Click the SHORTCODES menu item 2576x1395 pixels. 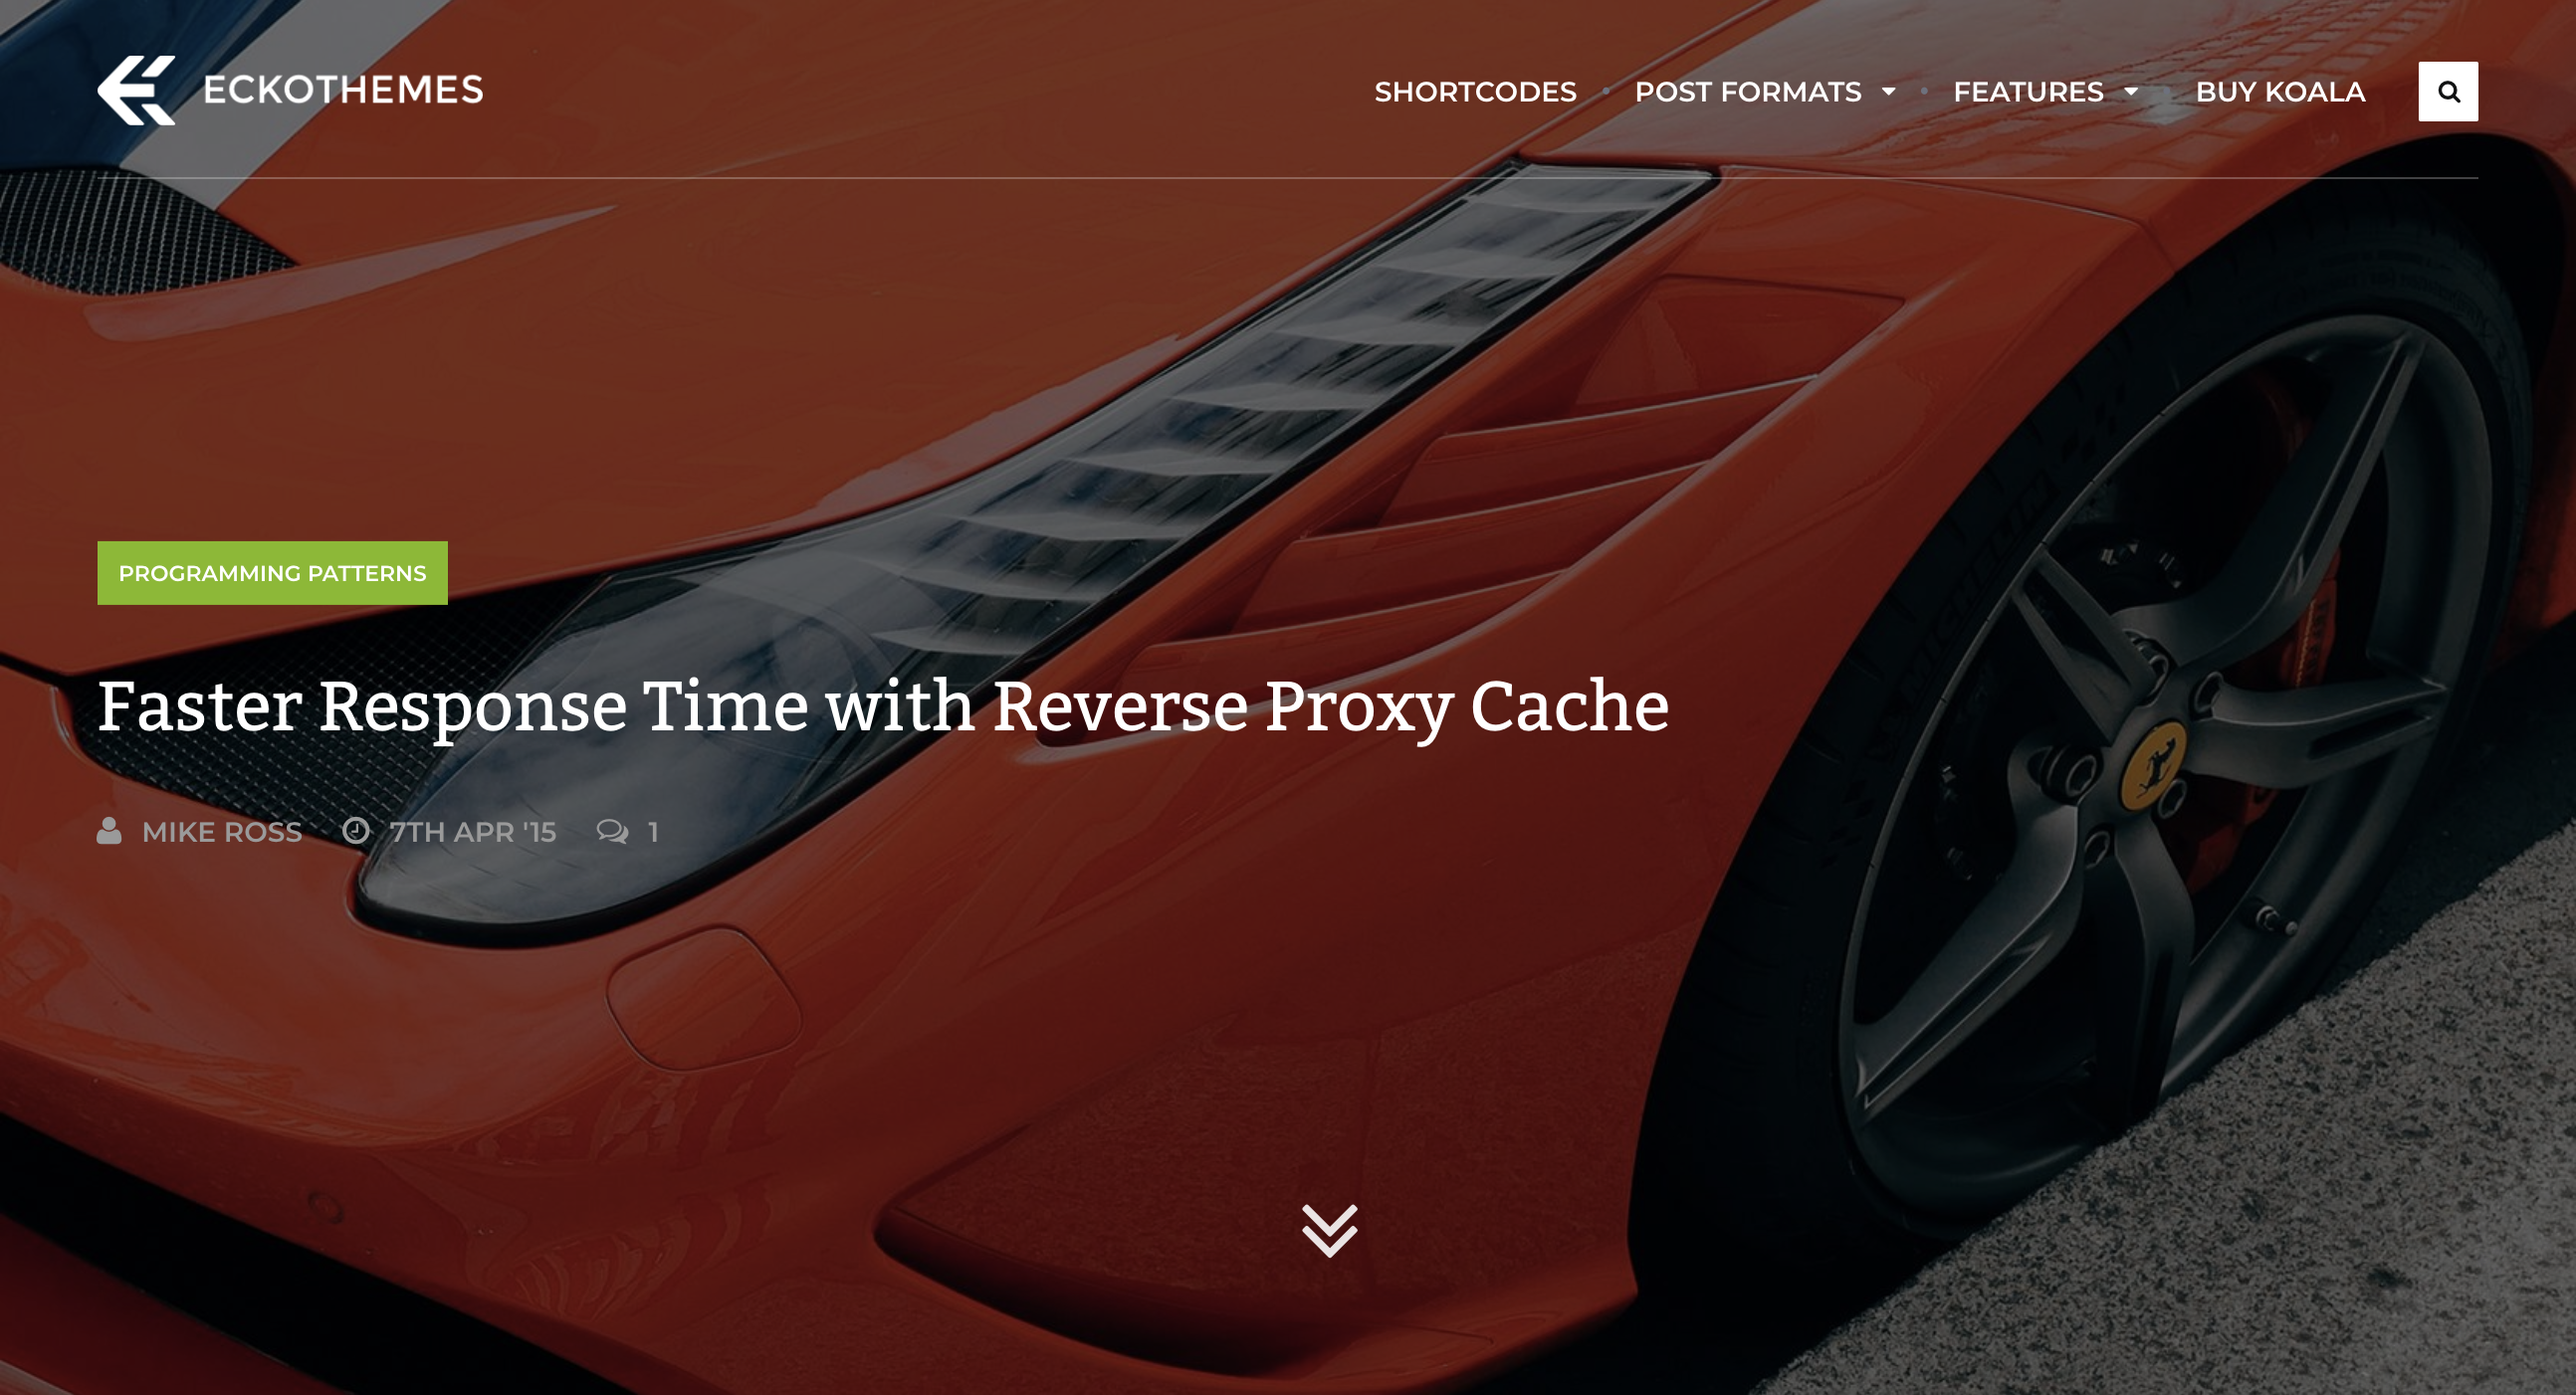coord(1474,92)
